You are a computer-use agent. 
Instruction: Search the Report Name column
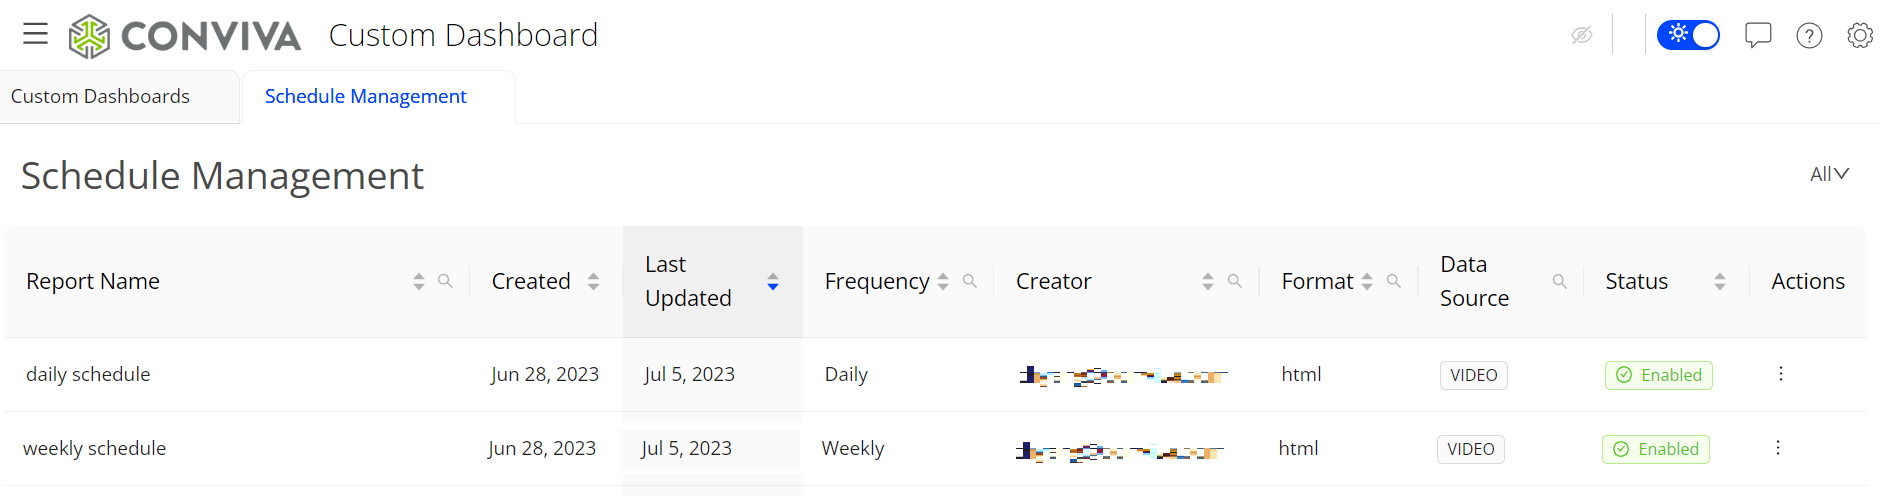446,282
